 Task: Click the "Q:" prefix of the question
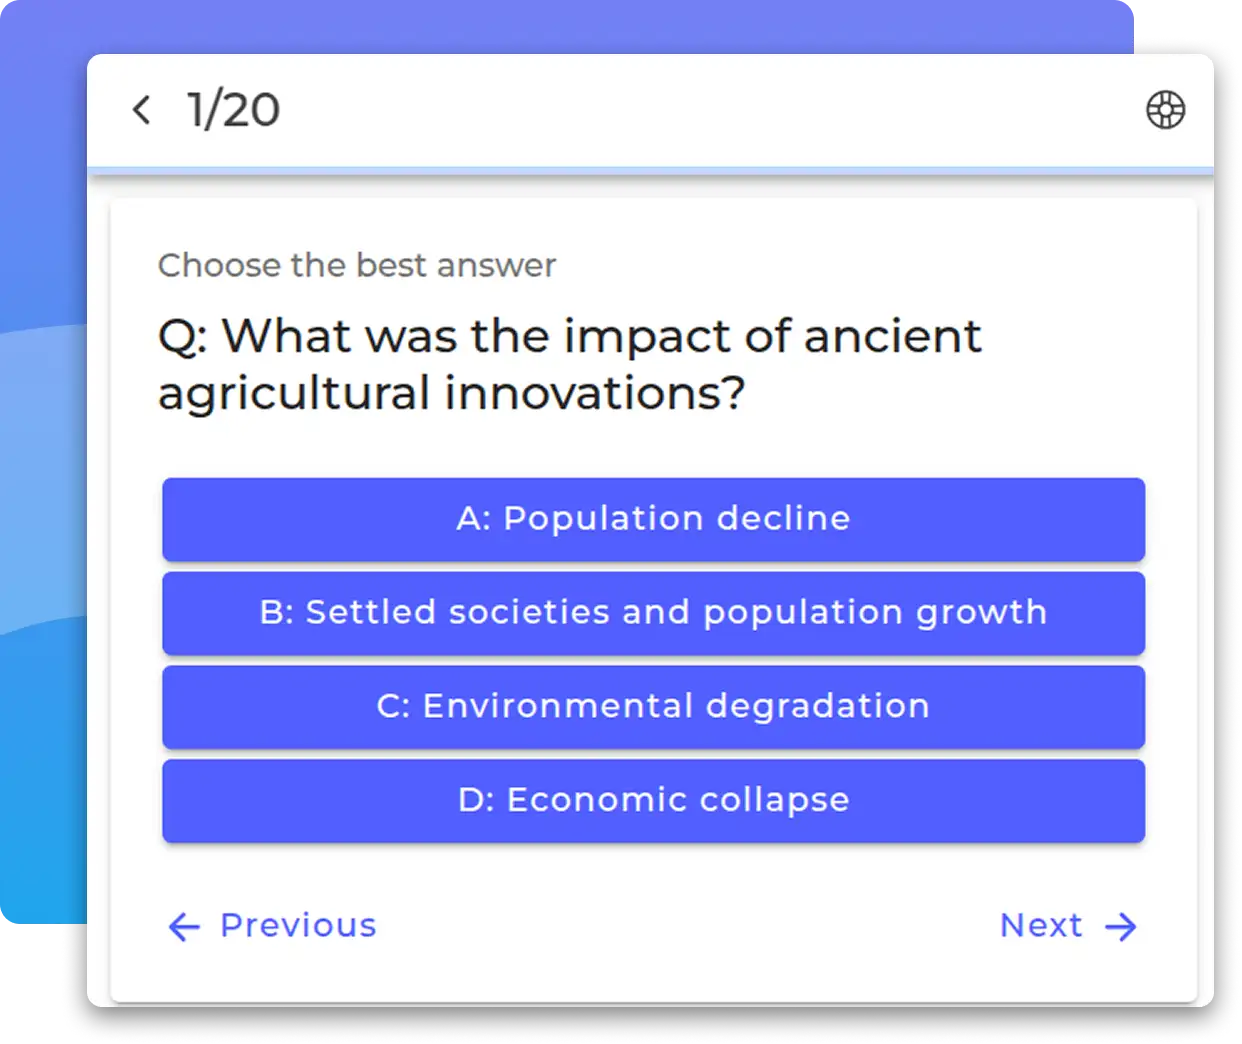tap(182, 337)
